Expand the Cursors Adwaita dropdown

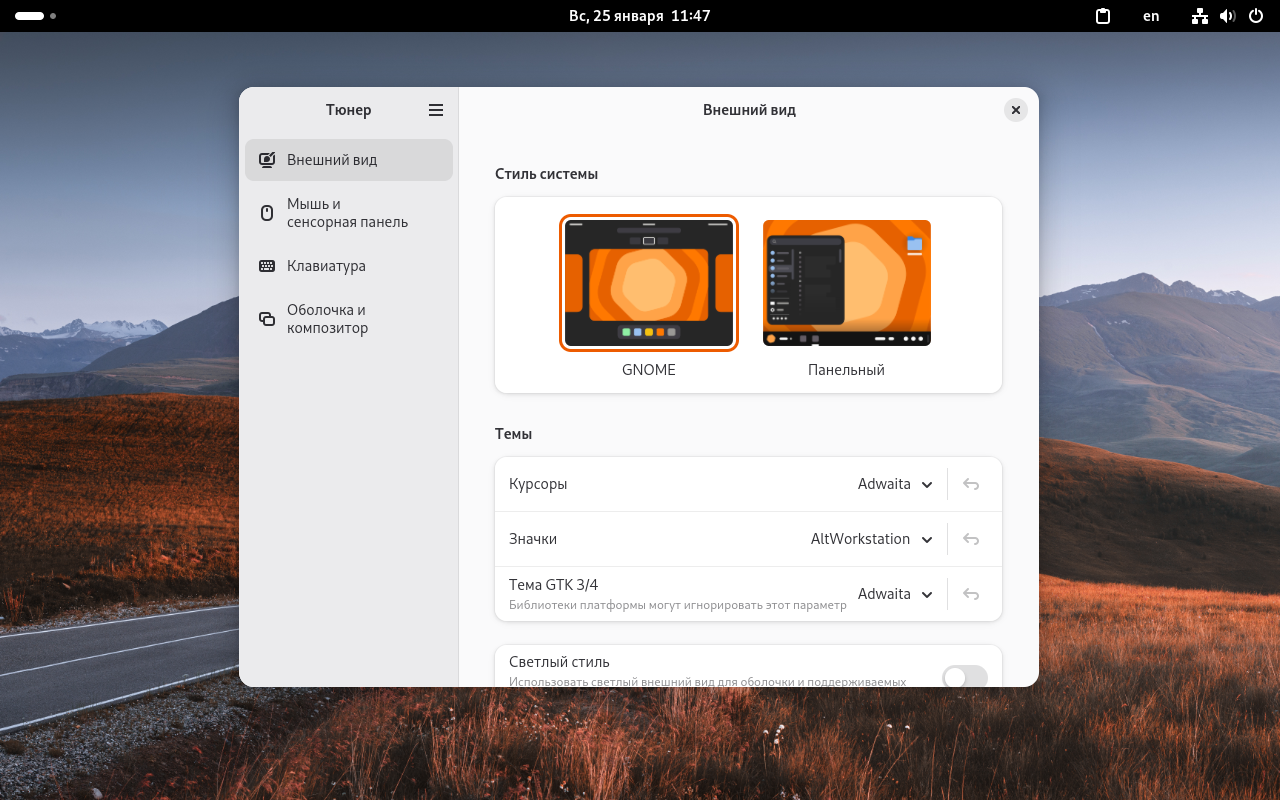[895, 484]
